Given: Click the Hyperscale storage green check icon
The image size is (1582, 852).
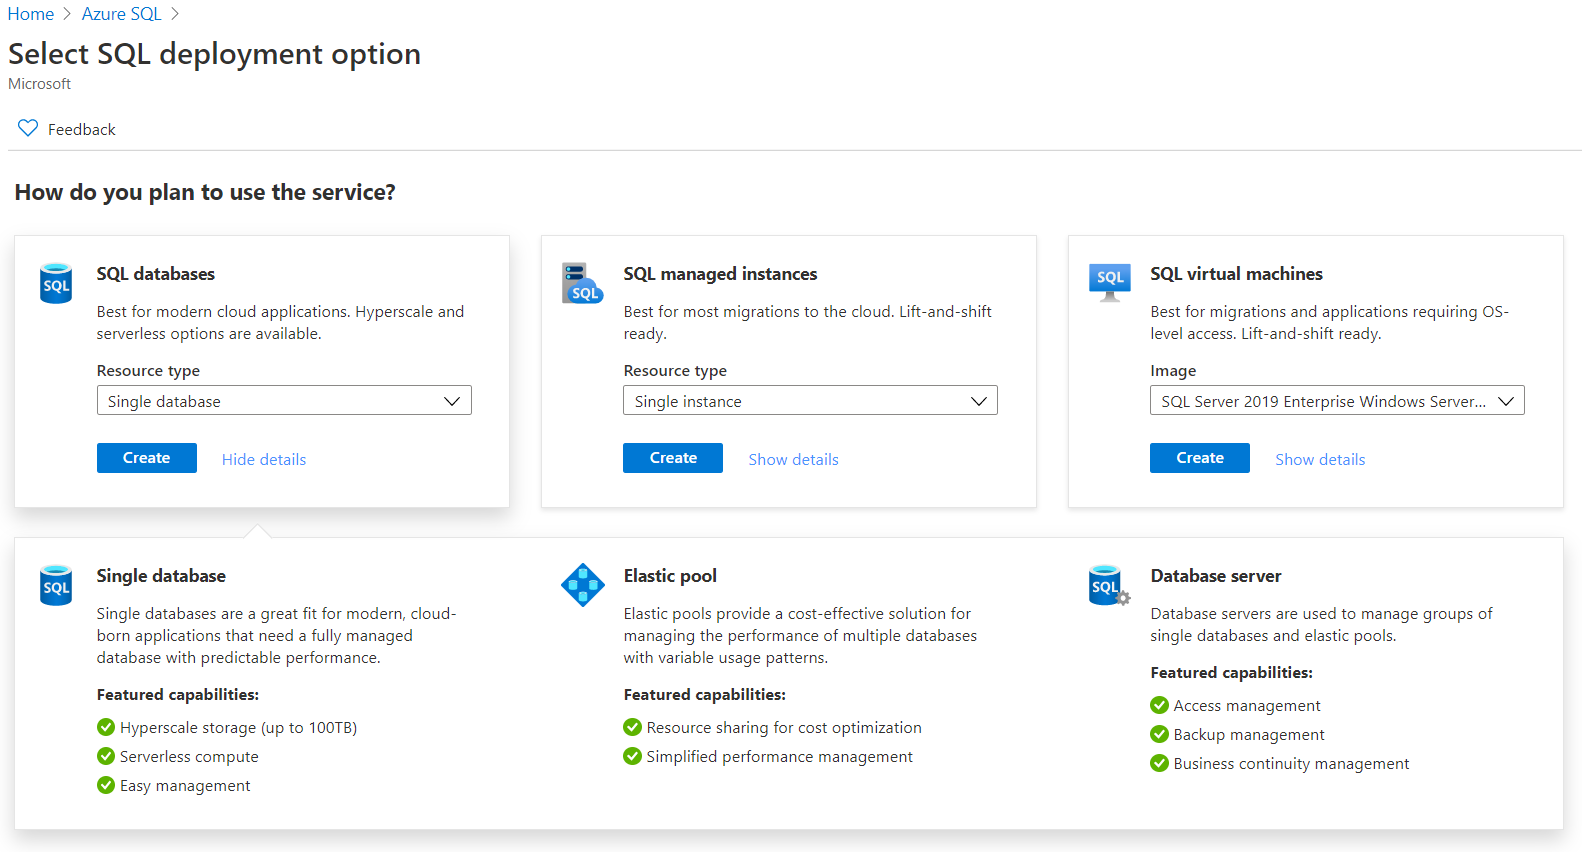Looking at the screenshot, I should [106, 727].
